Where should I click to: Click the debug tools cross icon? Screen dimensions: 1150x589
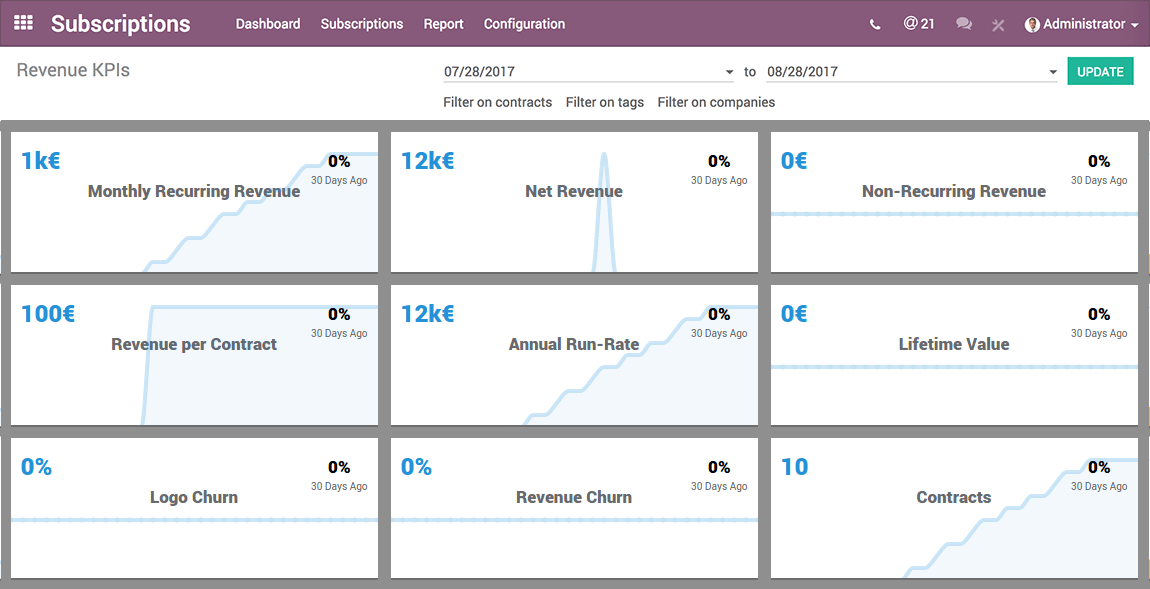(x=997, y=25)
